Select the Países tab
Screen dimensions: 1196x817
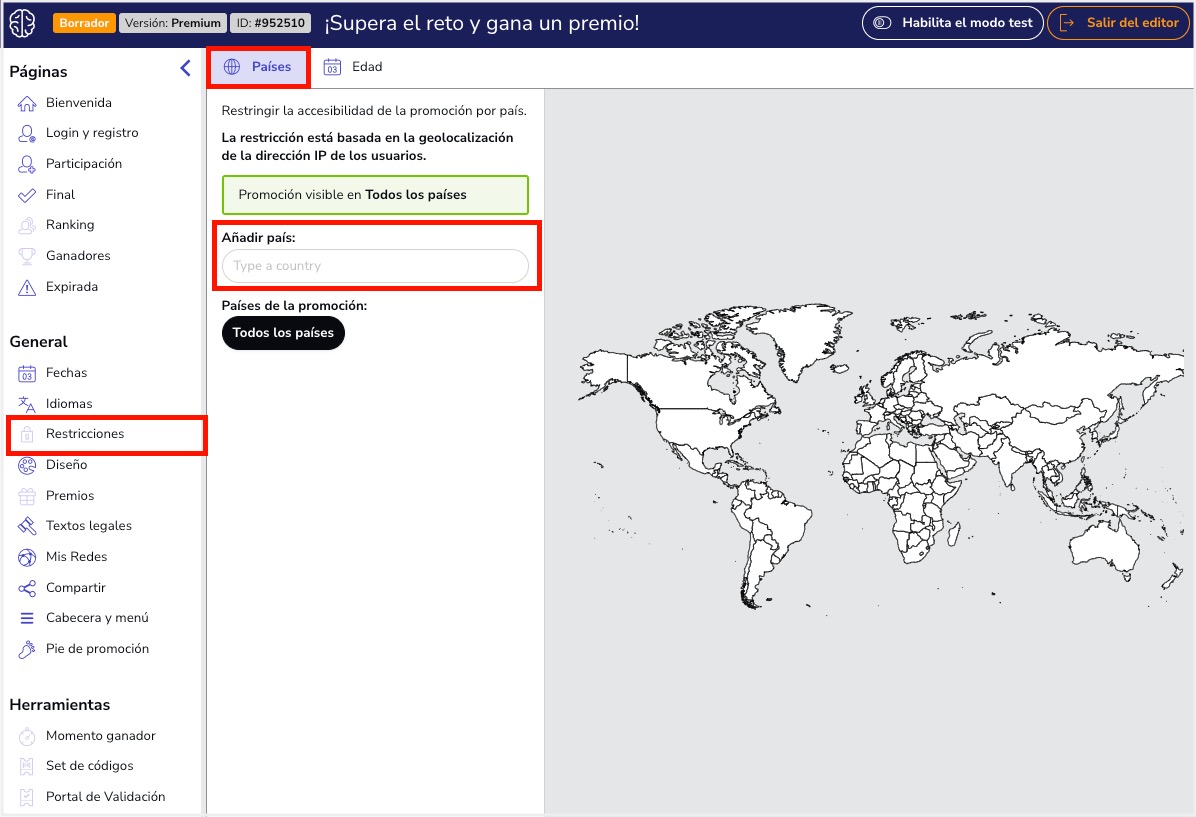[x=258, y=67]
